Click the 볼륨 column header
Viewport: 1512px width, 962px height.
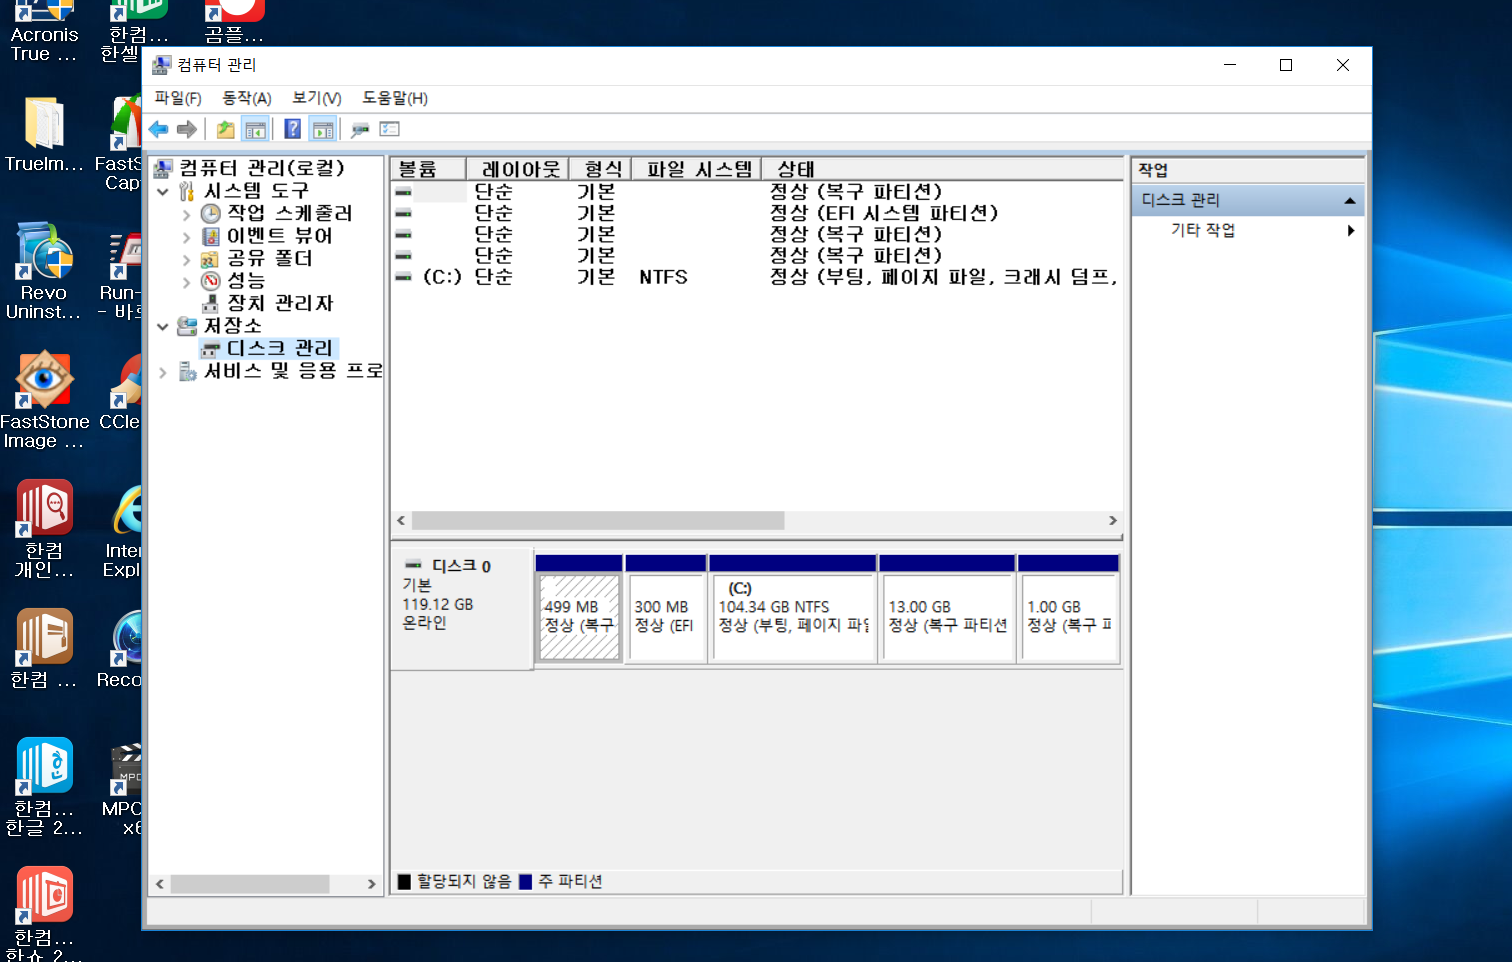pos(427,169)
